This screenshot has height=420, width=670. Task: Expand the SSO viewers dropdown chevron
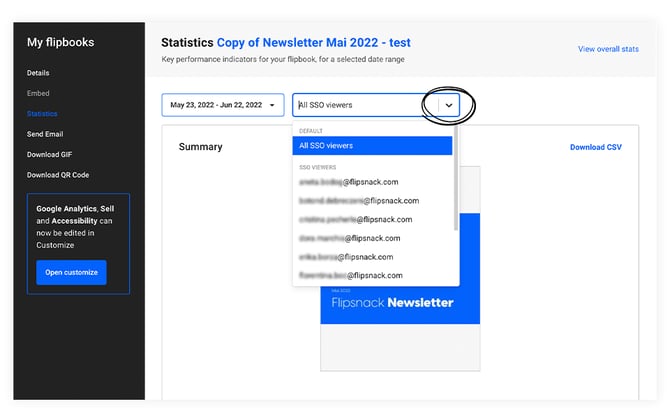click(449, 104)
